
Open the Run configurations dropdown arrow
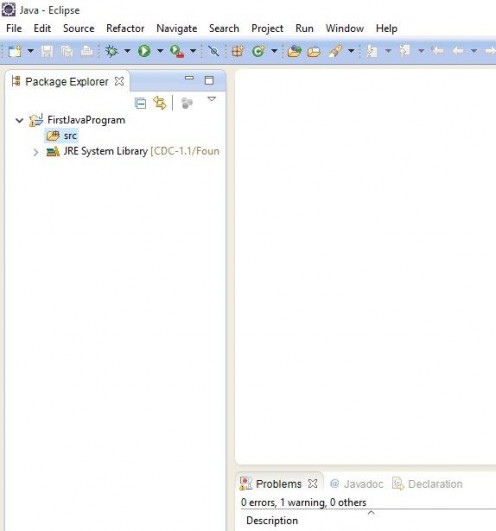(x=160, y=51)
